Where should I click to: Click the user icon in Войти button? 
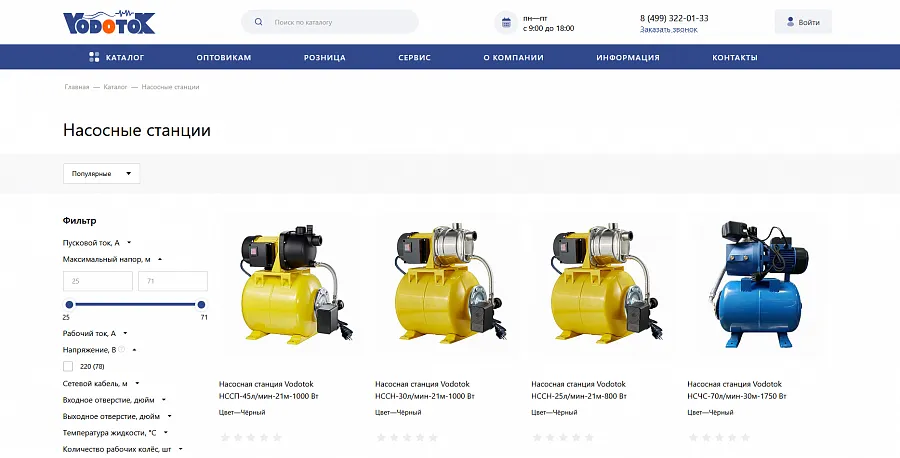tap(790, 22)
